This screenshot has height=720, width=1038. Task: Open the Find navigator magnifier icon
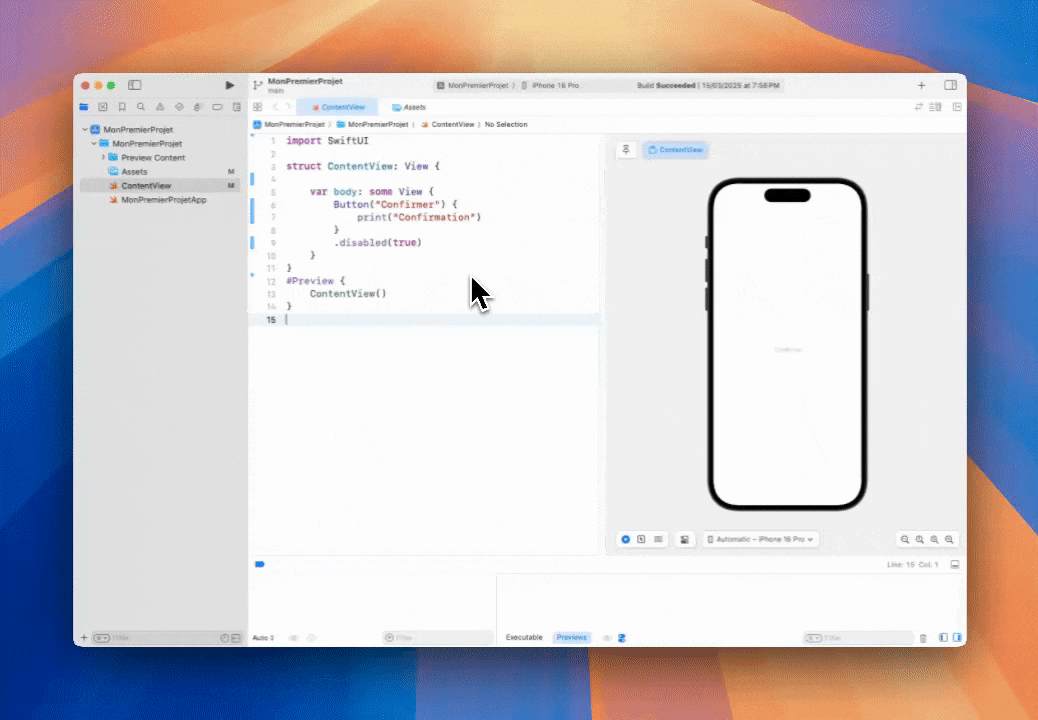pos(141,107)
